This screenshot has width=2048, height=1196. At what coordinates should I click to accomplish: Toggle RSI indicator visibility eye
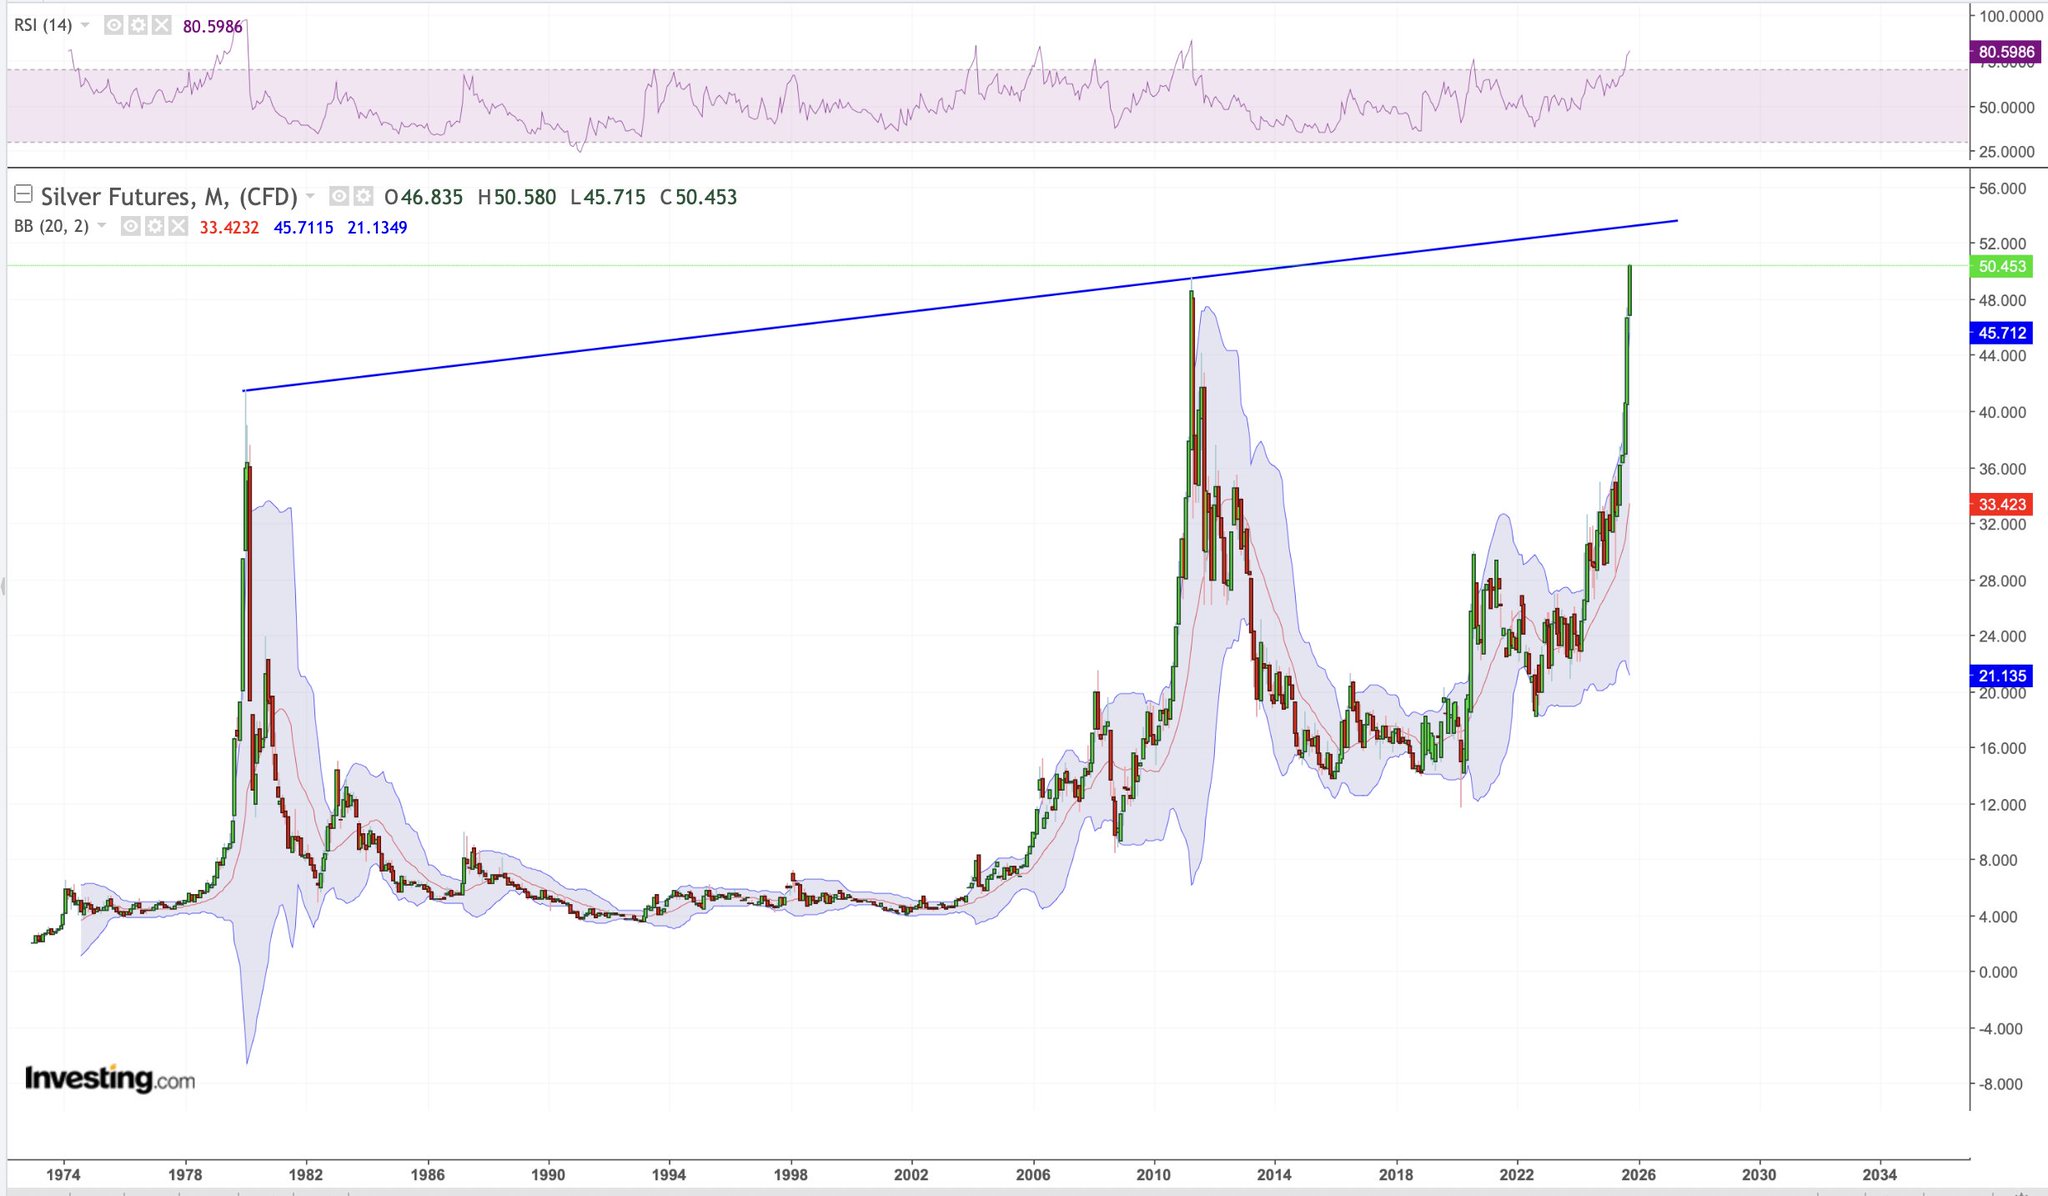(x=114, y=25)
